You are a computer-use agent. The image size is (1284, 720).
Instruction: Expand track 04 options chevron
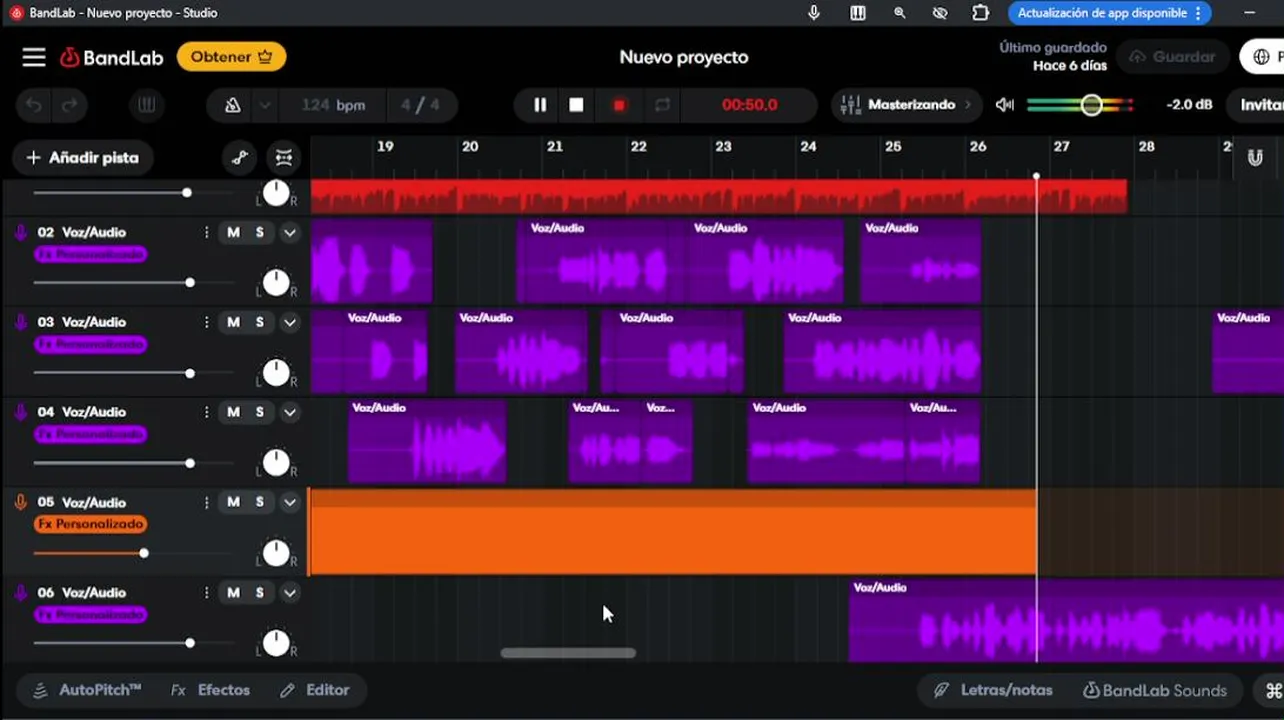[290, 412]
